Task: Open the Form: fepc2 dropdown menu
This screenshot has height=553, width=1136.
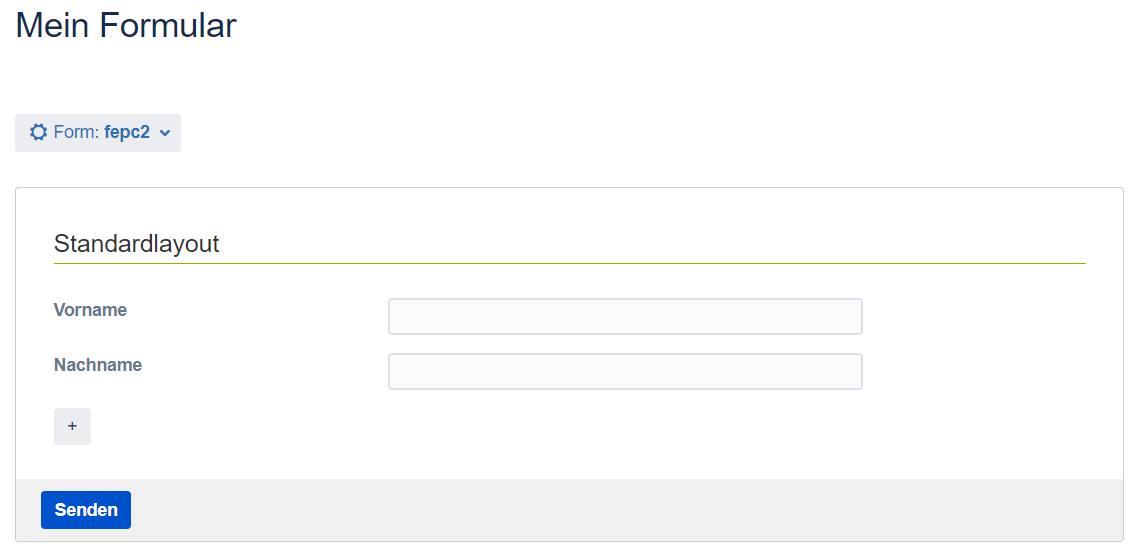Action: pyautogui.click(x=98, y=132)
